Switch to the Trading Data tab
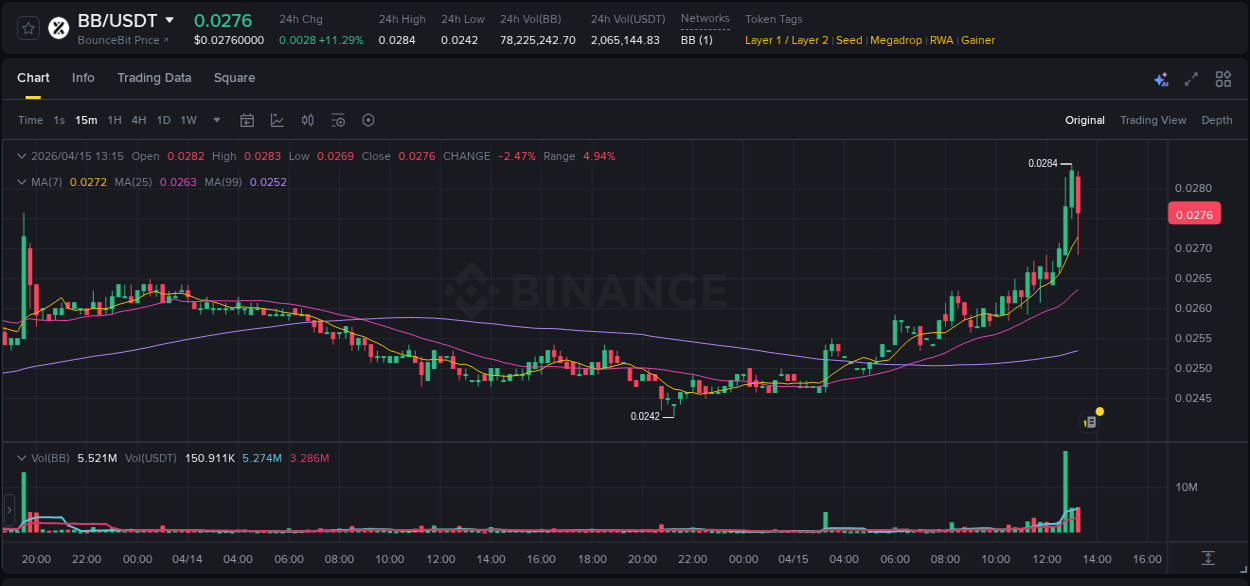The height and width of the screenshot is (586, 1250). click(x=154, y=78)
